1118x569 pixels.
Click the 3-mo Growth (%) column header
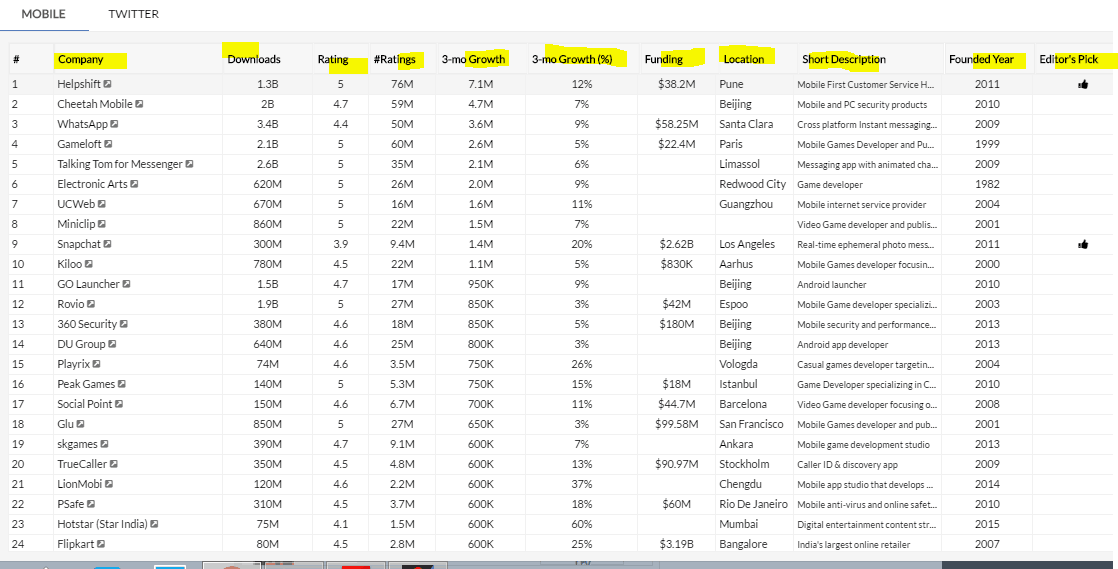click(572, 59)
